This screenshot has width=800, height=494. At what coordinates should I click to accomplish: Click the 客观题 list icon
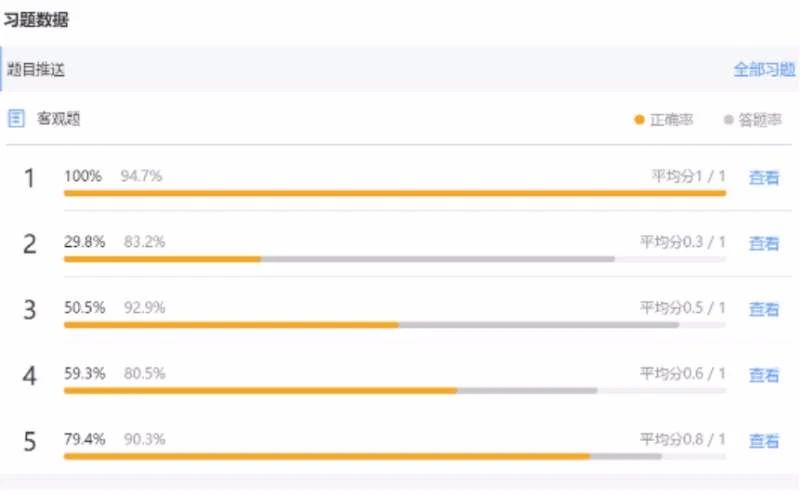[16, 118]
